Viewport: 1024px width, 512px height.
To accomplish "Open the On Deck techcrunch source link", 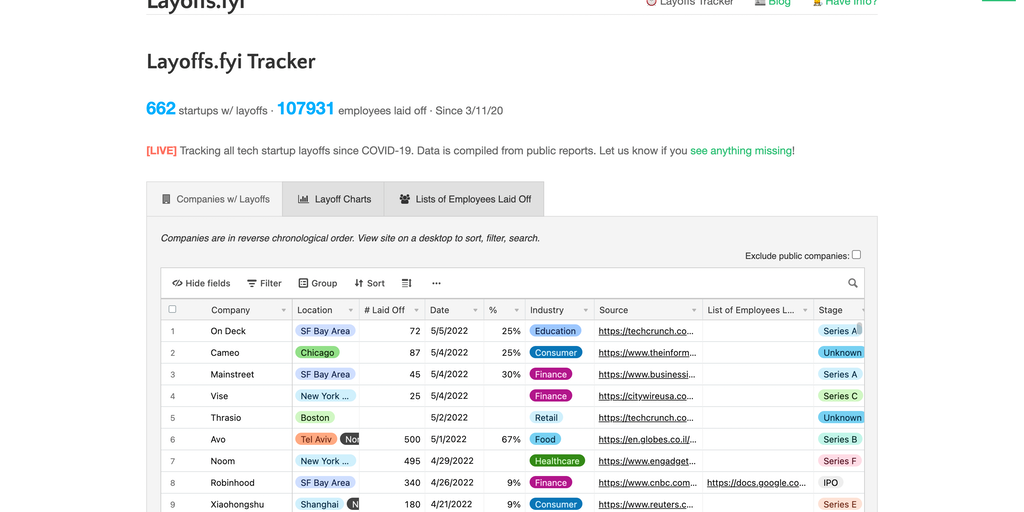I will (x=647, y=331).
